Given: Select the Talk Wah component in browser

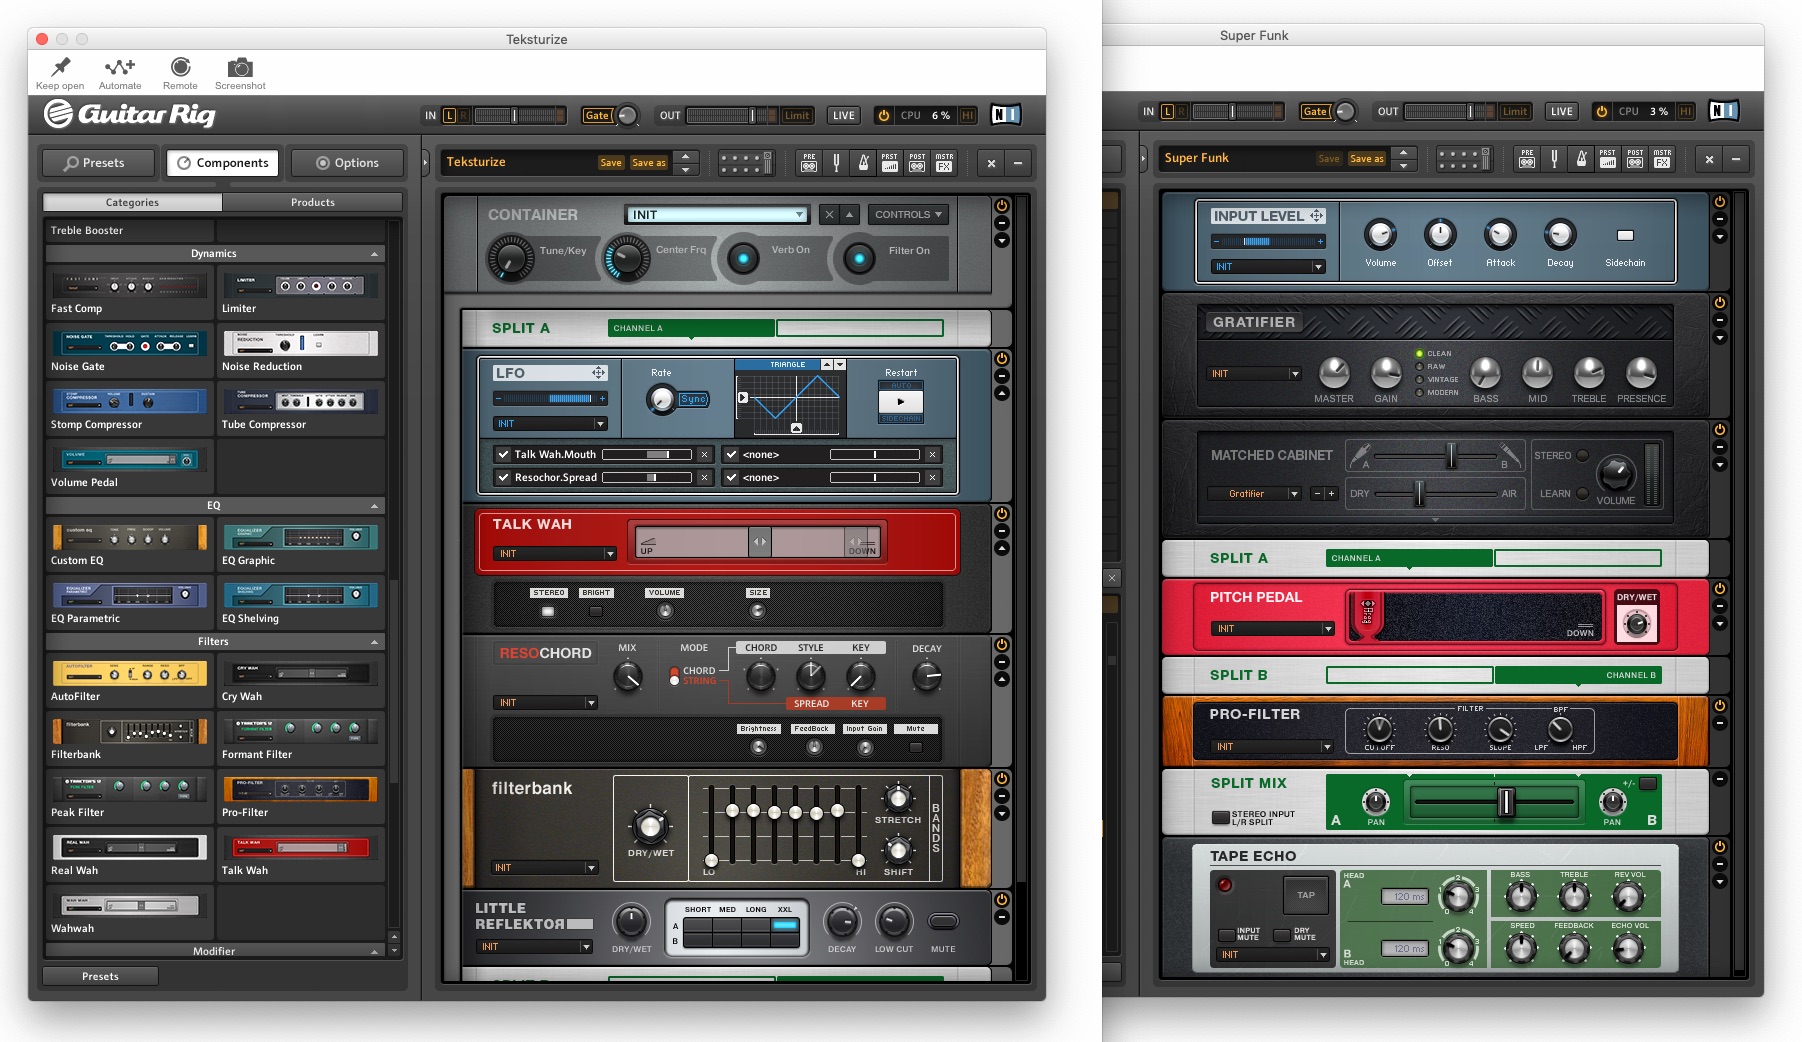Looking at the screenshot, I should click(x=300, y=856).
